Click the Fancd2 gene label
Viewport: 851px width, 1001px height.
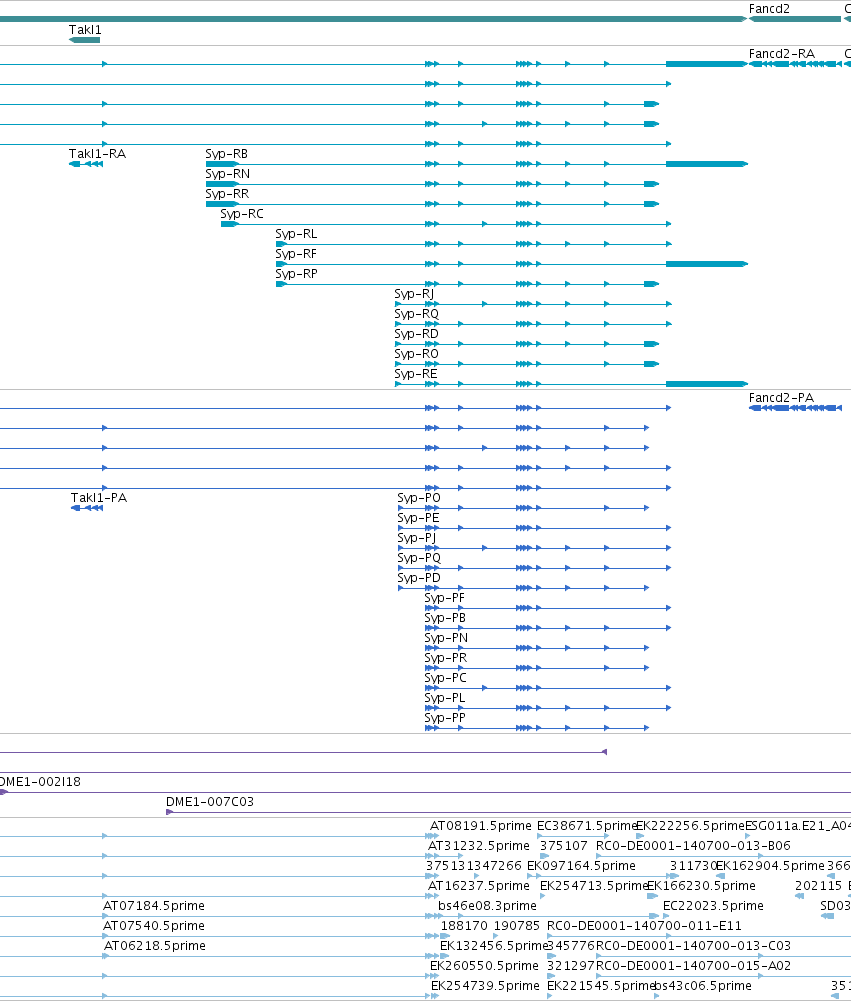click(x=769, y=9)
